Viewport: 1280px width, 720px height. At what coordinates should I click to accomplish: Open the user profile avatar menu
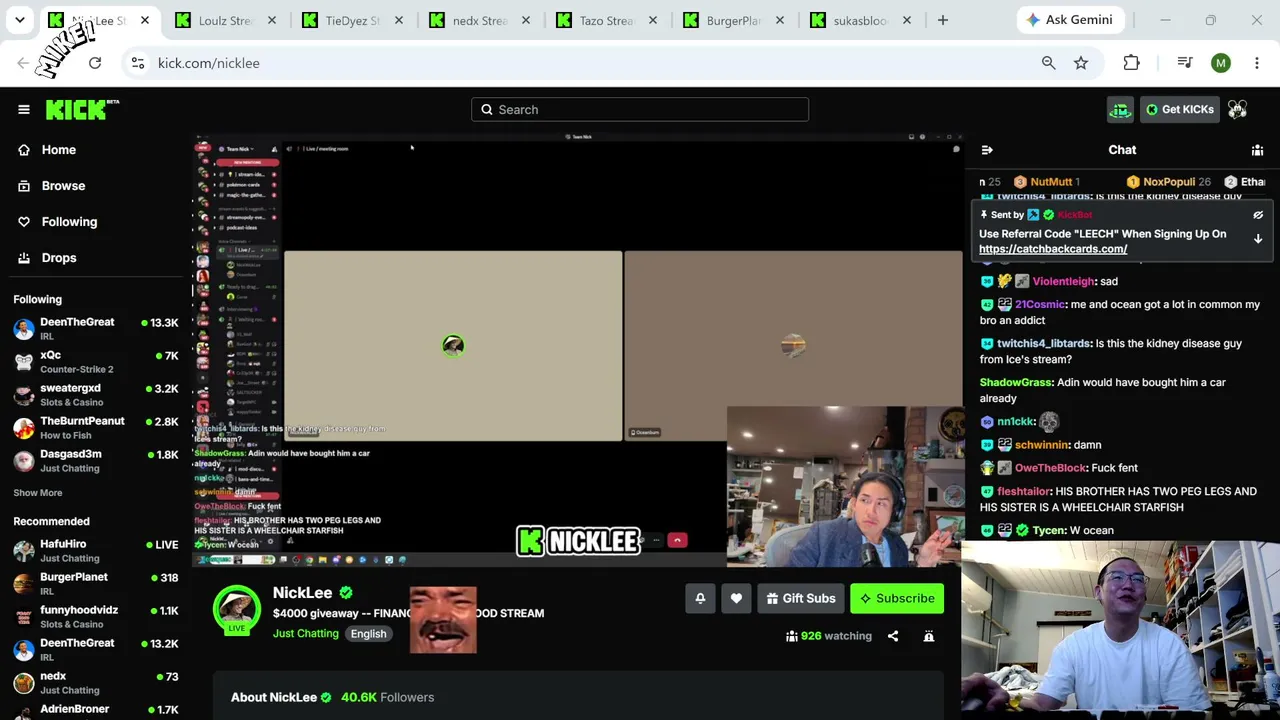(1238, 110)
